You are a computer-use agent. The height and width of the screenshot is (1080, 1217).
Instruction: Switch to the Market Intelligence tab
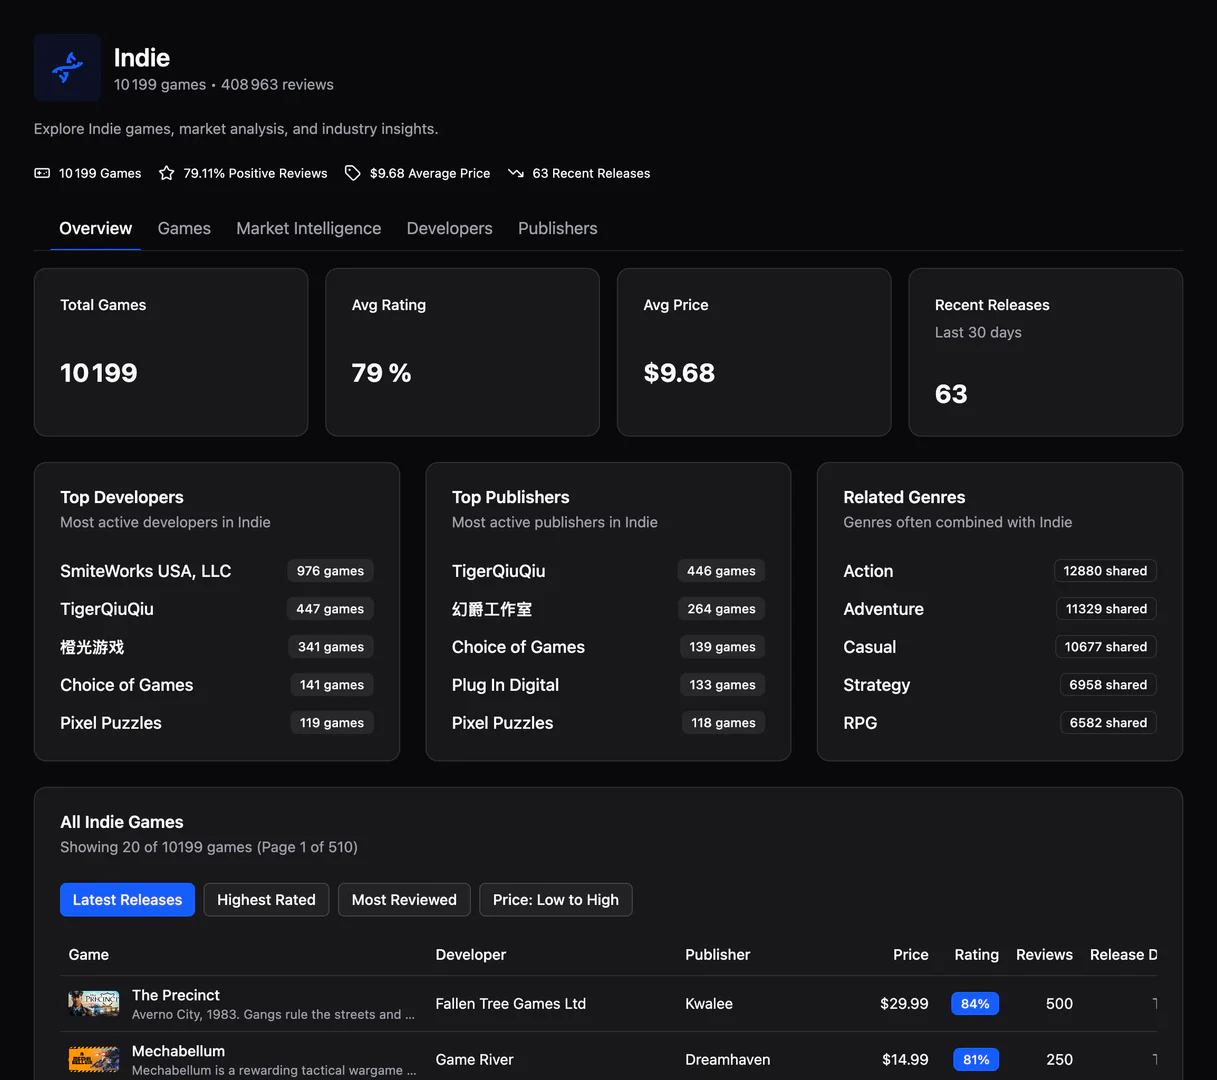coord(308,228)
